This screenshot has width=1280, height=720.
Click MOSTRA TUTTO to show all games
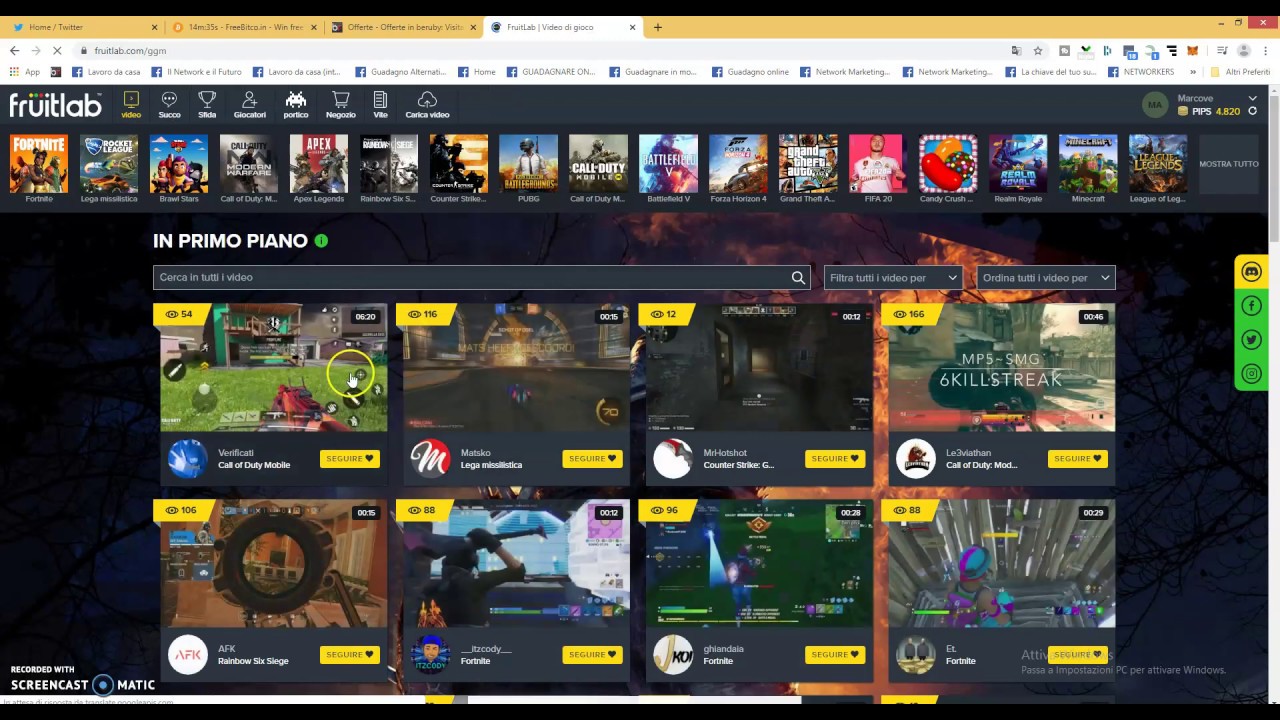click(1229, 164)
